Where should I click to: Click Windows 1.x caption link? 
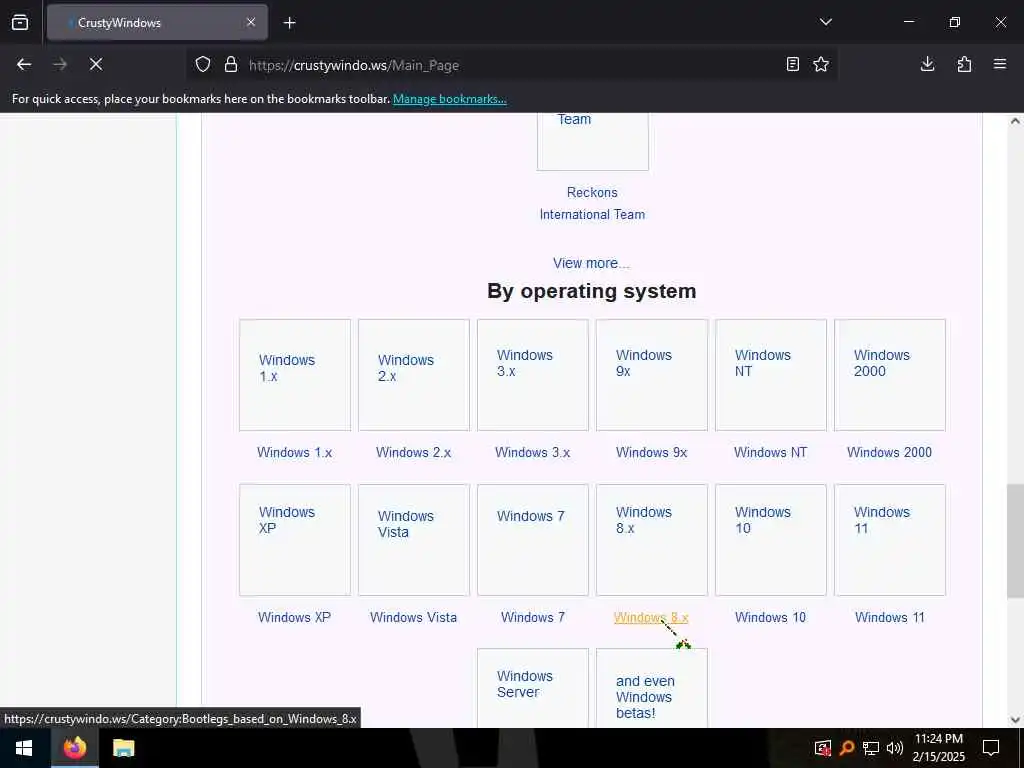pyautogui.click(x=295, y=453)
